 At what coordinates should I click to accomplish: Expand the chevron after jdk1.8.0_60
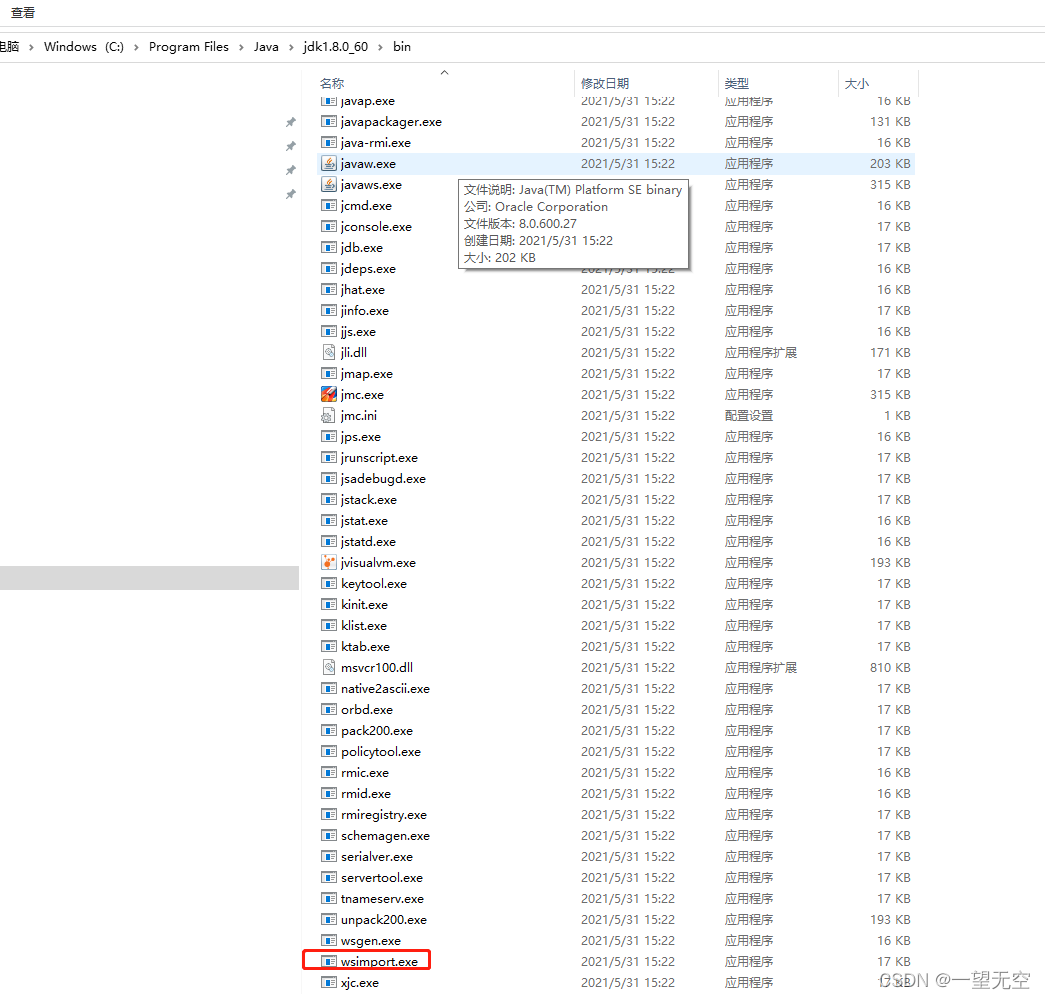(x=381, y=47)
